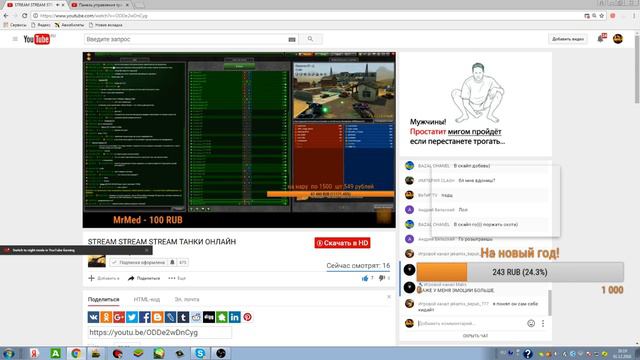The height and width of the screenshot is (360, 640).
Task: Click the video player area
Action: coord(239,140)
